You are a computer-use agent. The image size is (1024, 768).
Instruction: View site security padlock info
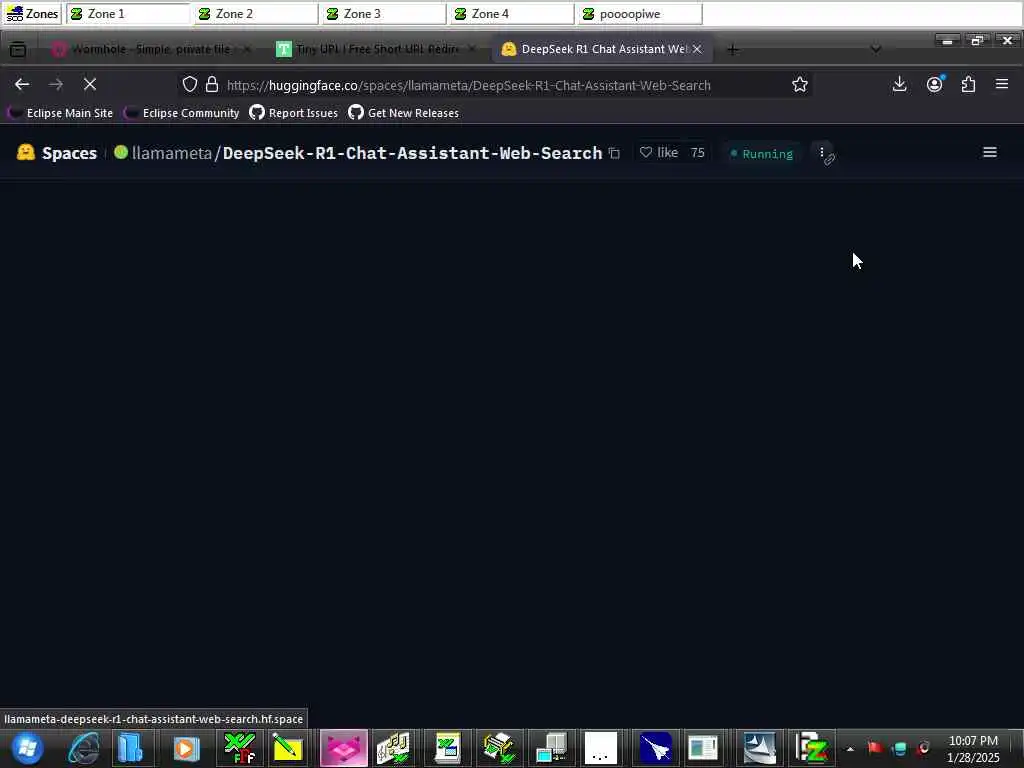(212, 84)
